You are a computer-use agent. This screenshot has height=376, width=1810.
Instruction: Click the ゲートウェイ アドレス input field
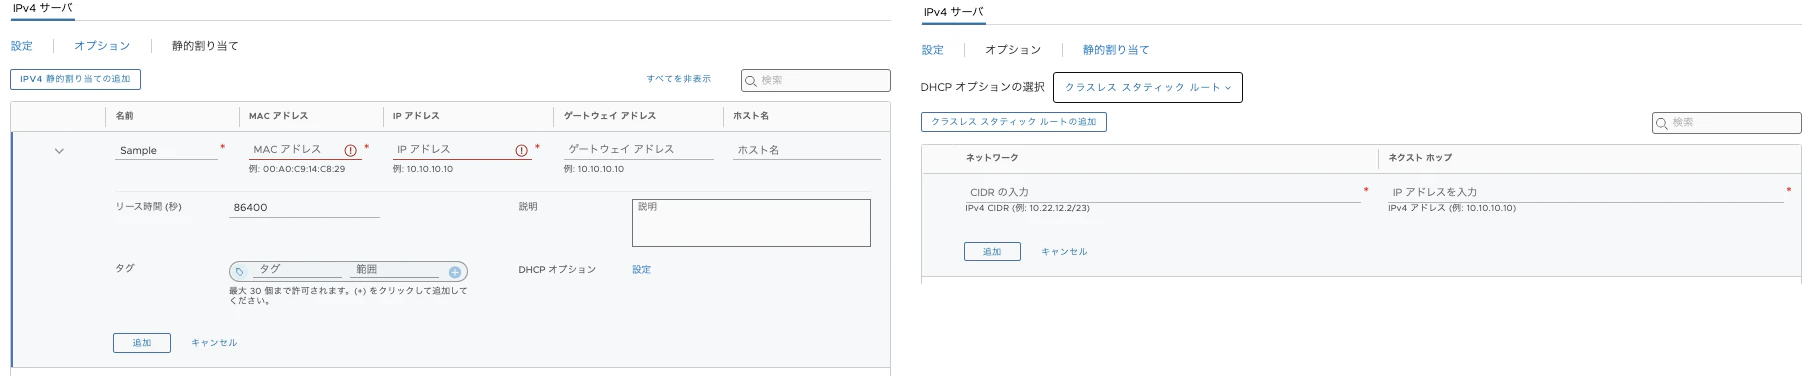[x=638, y=149]
